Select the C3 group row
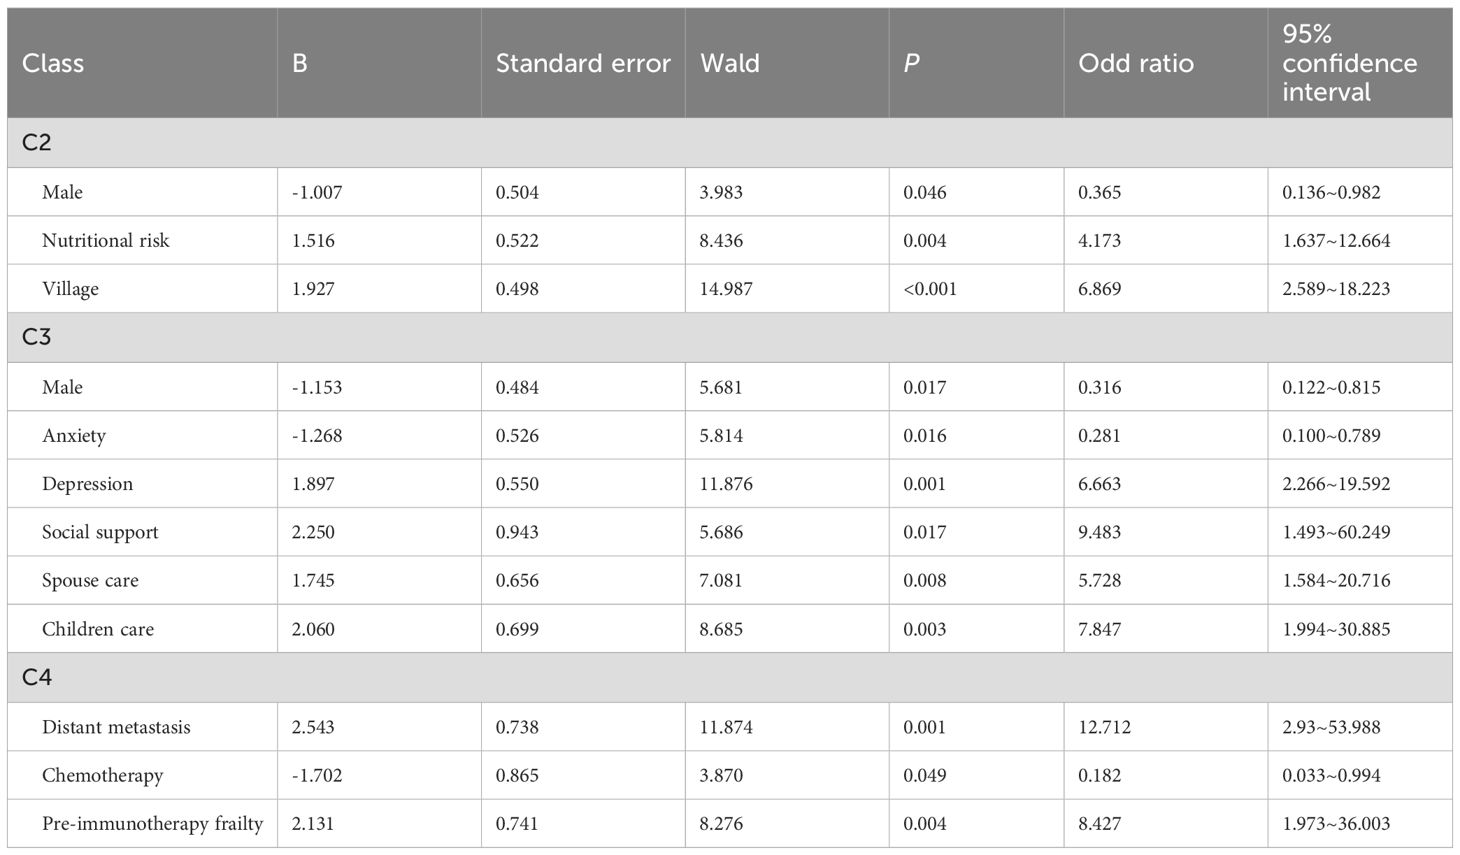The image size is (1460, 855). pos(37,337)
